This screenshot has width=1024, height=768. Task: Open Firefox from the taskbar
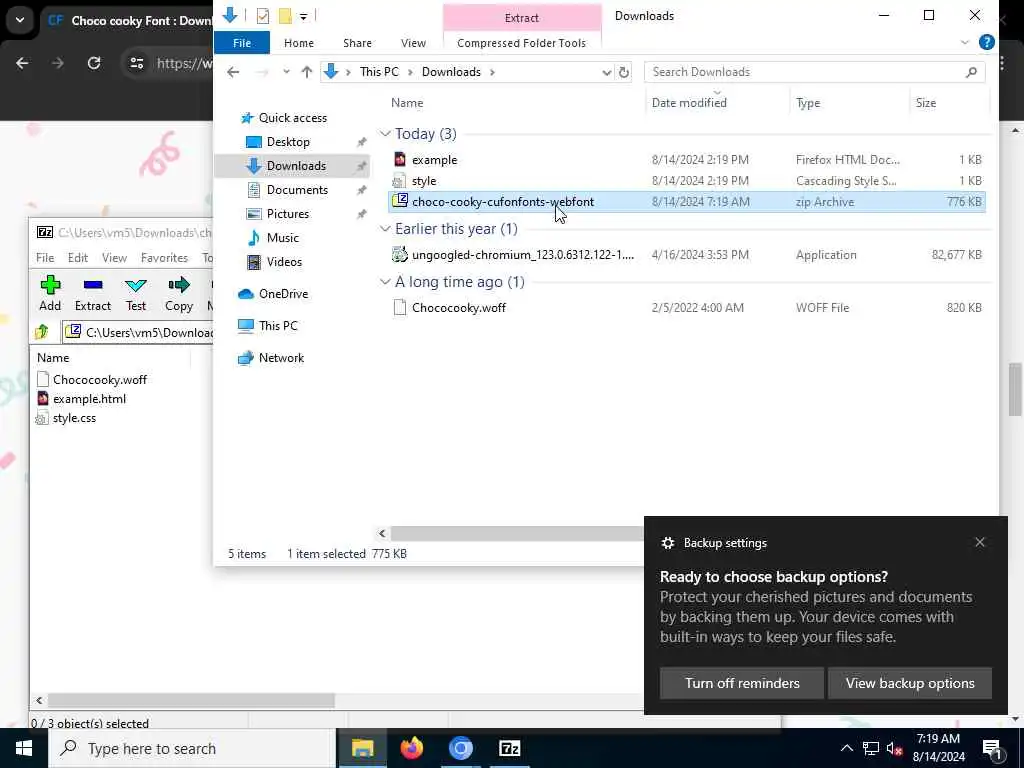click(411, 748)
